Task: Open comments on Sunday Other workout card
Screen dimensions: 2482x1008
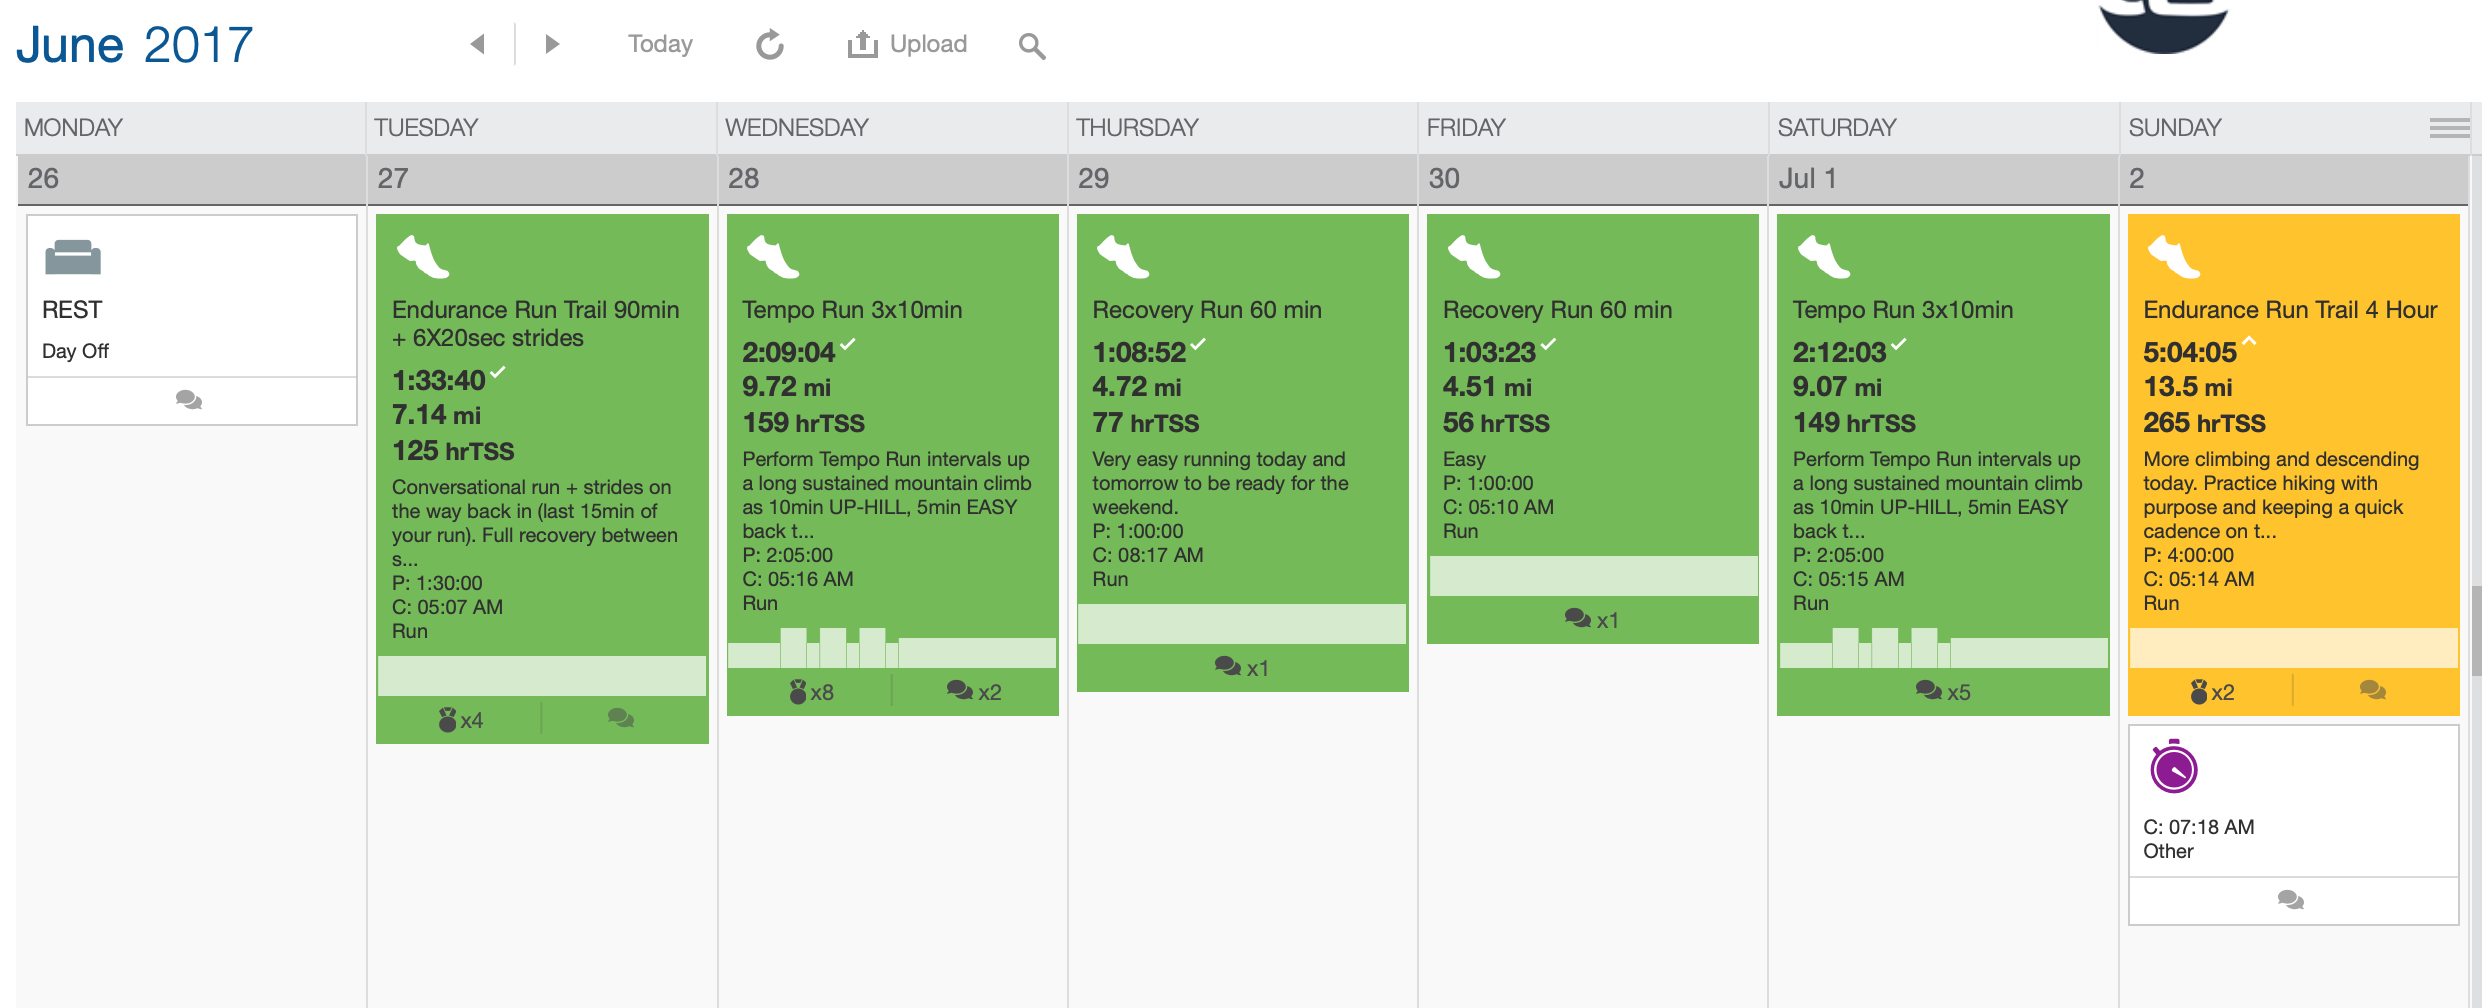Action: tap(2290, 901)
